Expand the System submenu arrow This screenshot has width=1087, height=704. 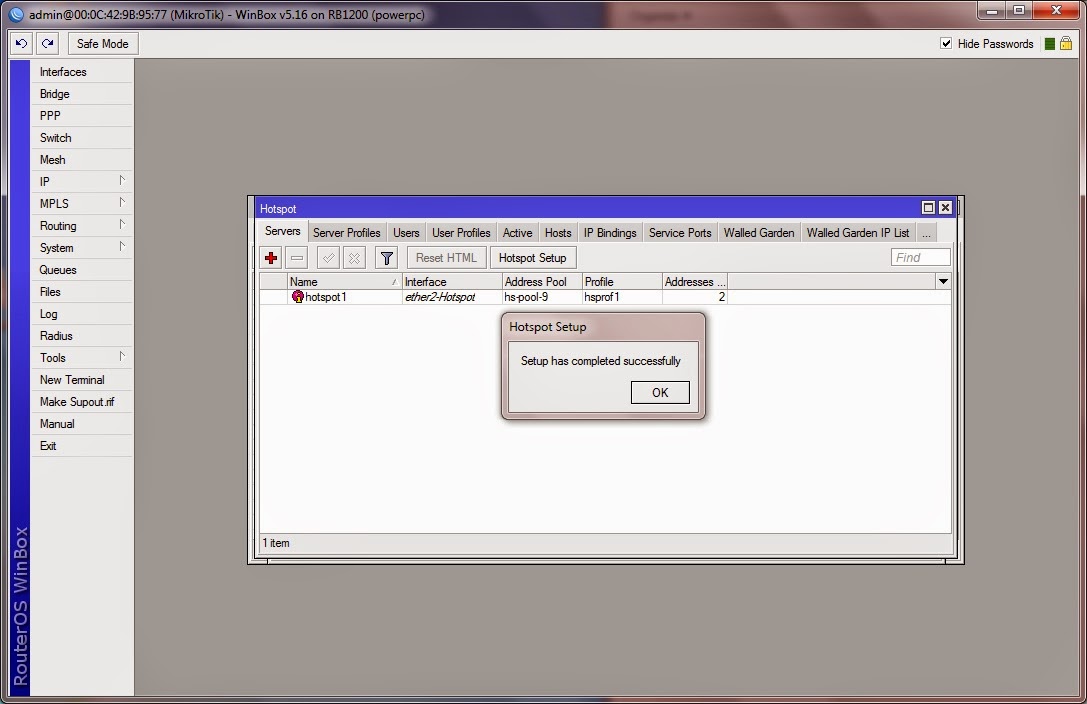coord(122,247)
